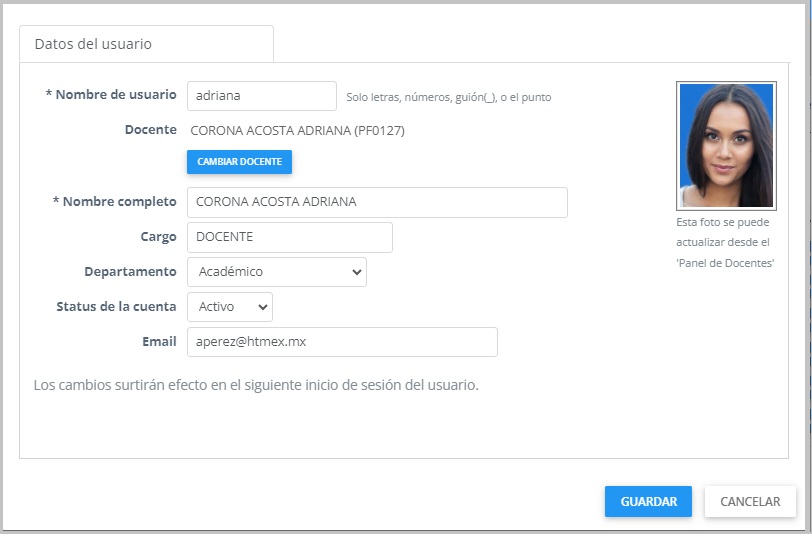The height and width of the screenshot is (534, 812).
Task: Click the Departamento field label
Action: 130,272
